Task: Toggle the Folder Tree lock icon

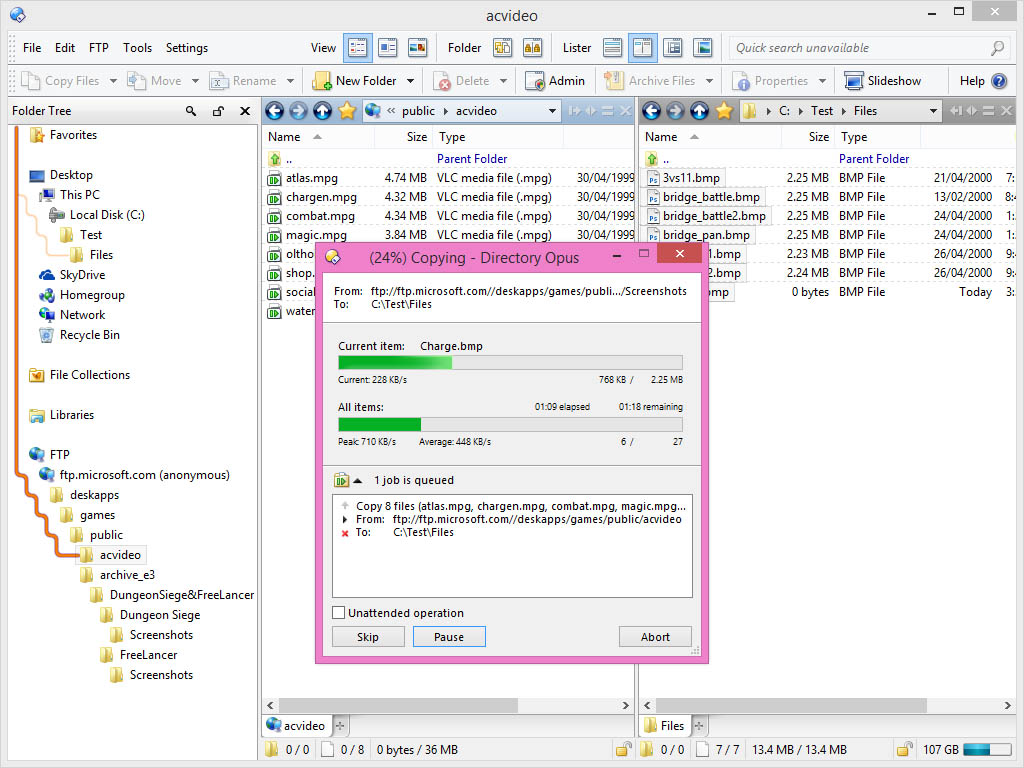Action: 218,111
